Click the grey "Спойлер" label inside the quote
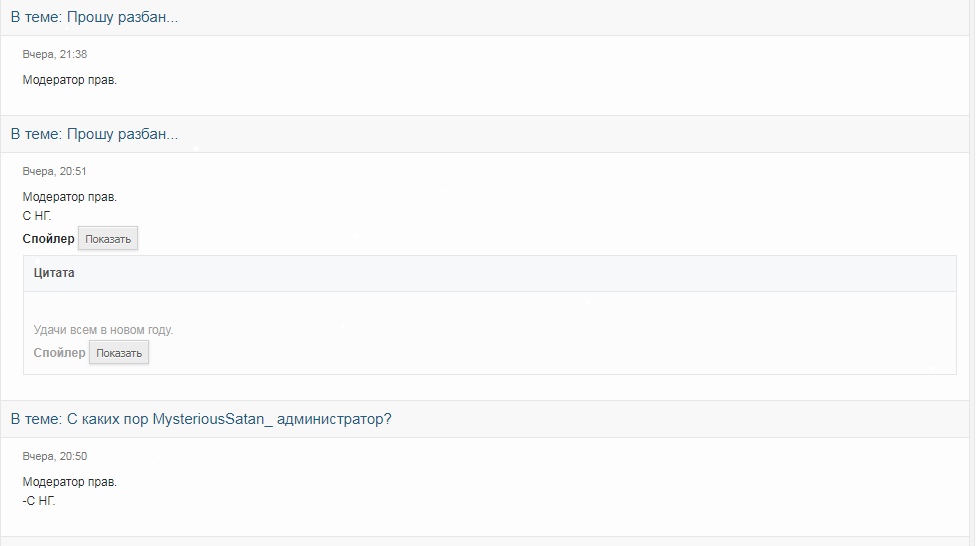The height and width of the screenshot is (546, 976). (59, 352)
